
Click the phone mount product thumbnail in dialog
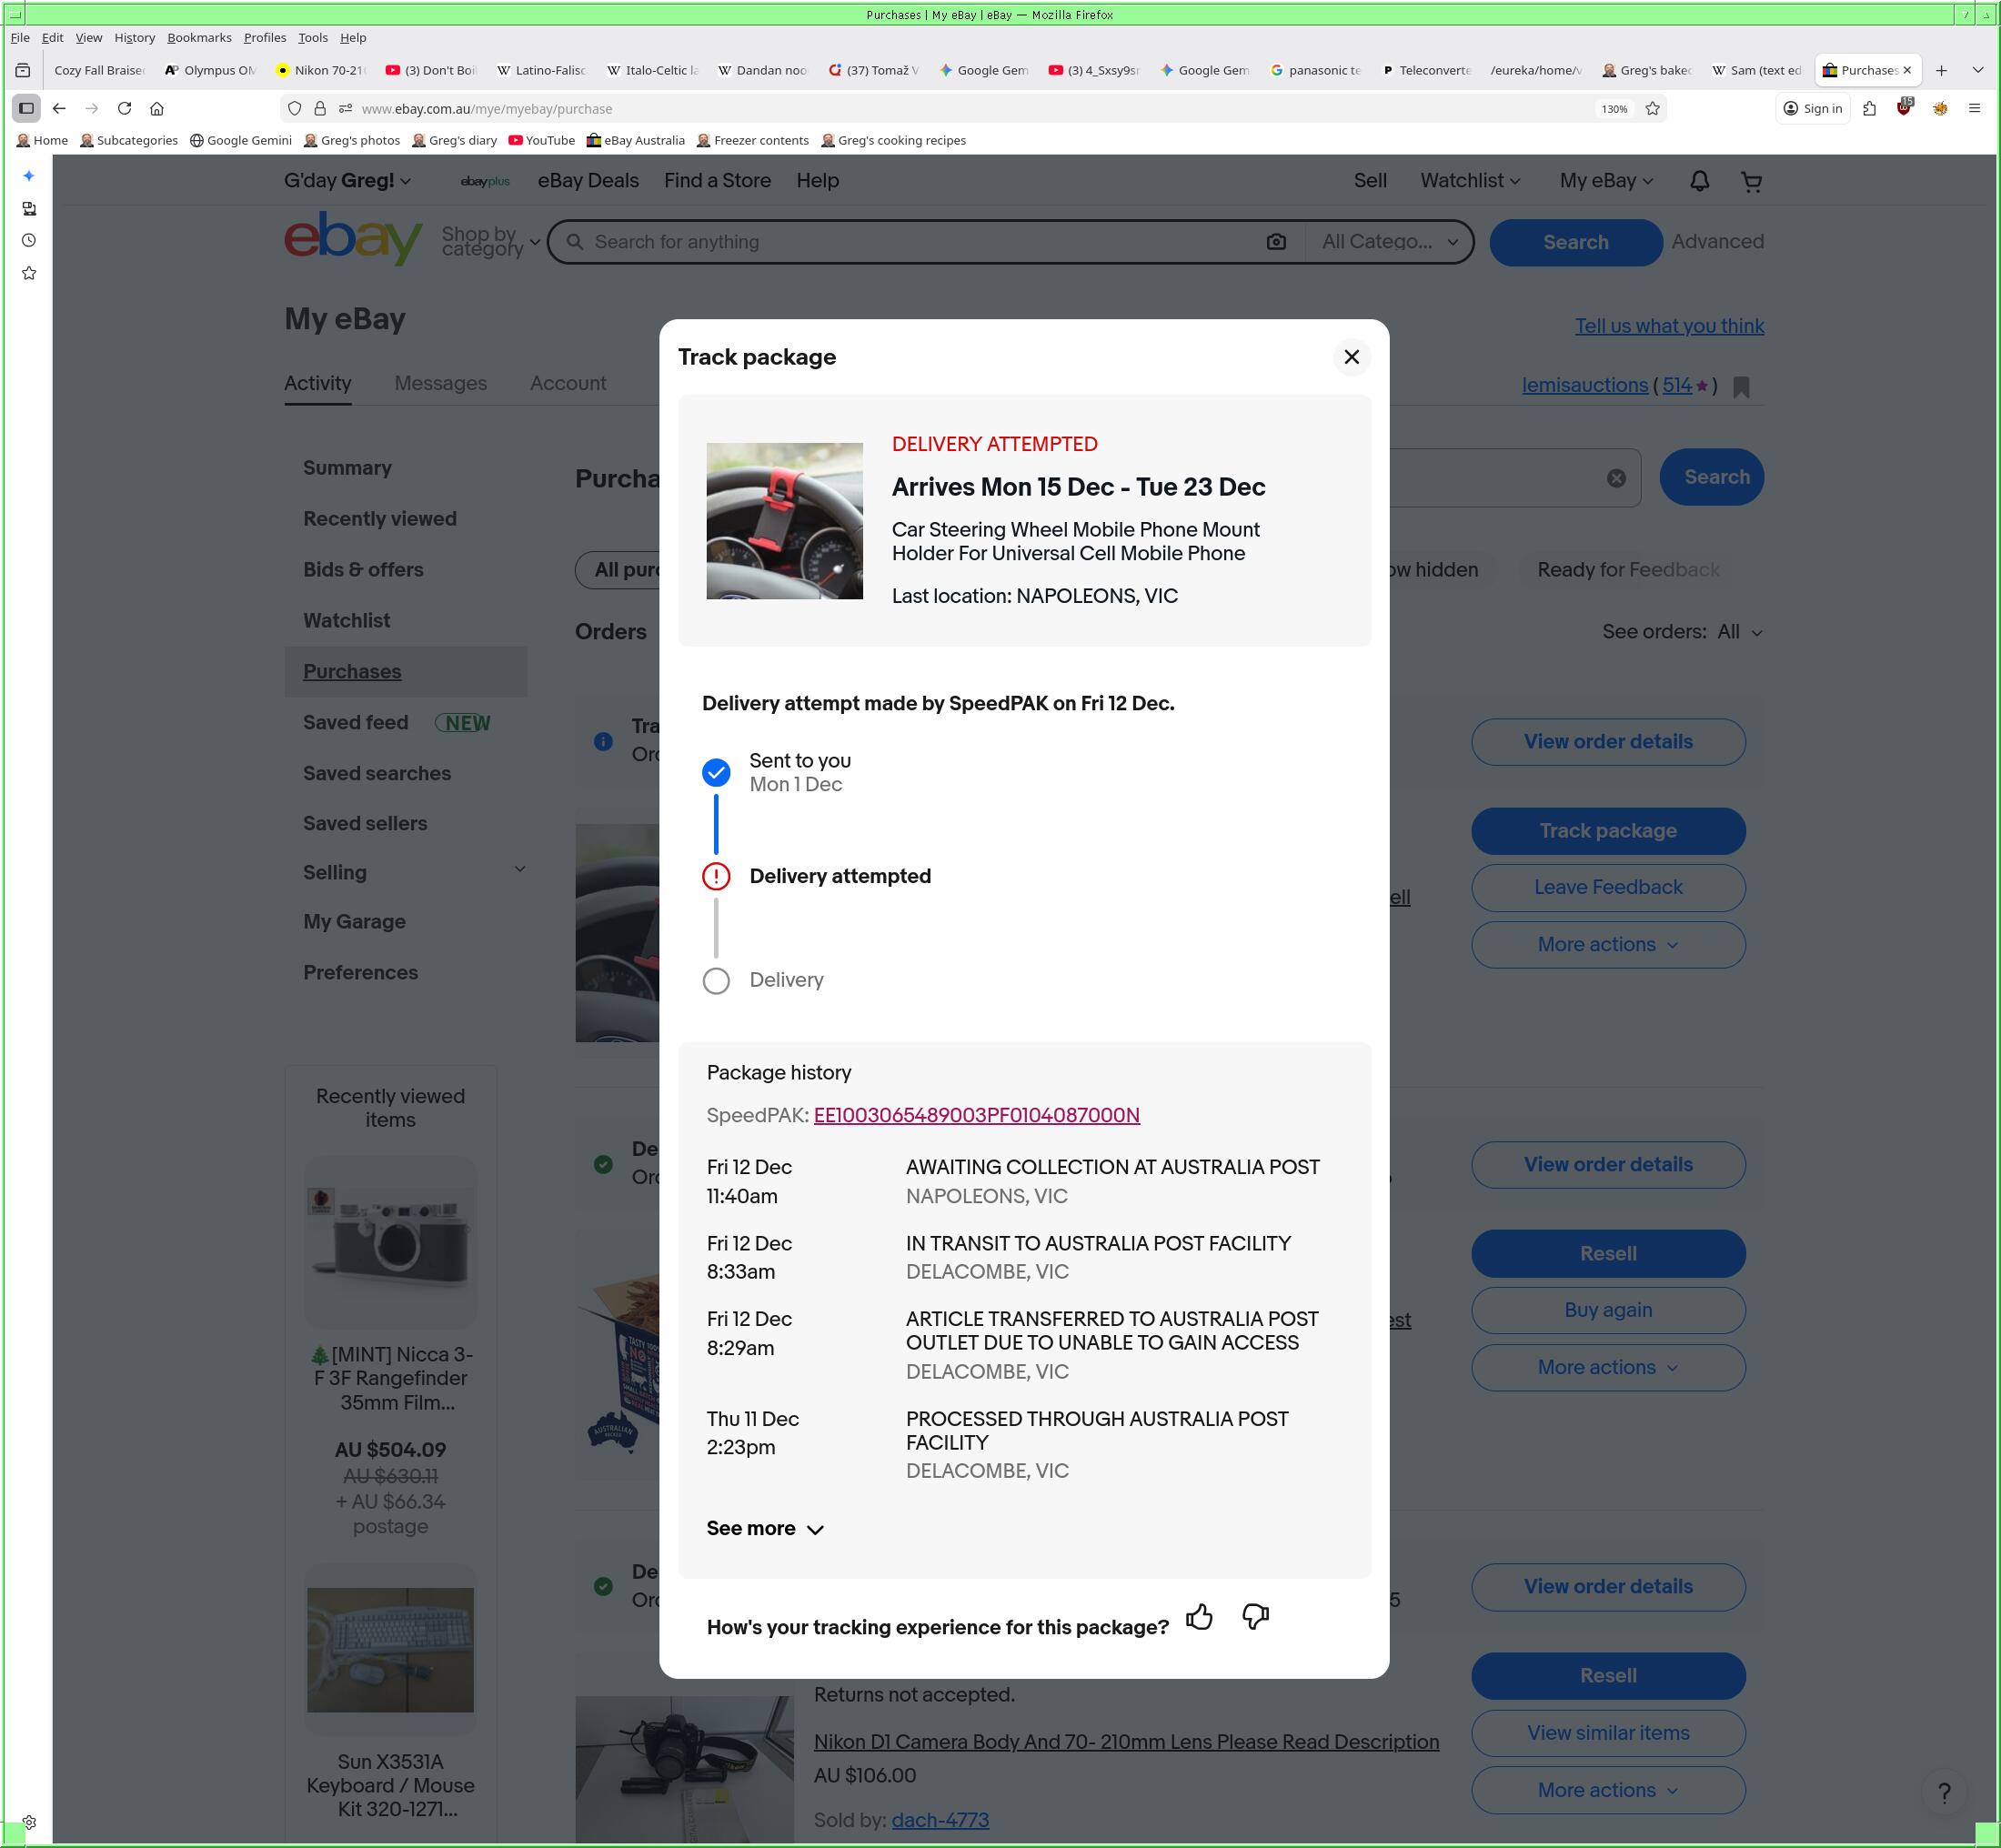(784, 521)
